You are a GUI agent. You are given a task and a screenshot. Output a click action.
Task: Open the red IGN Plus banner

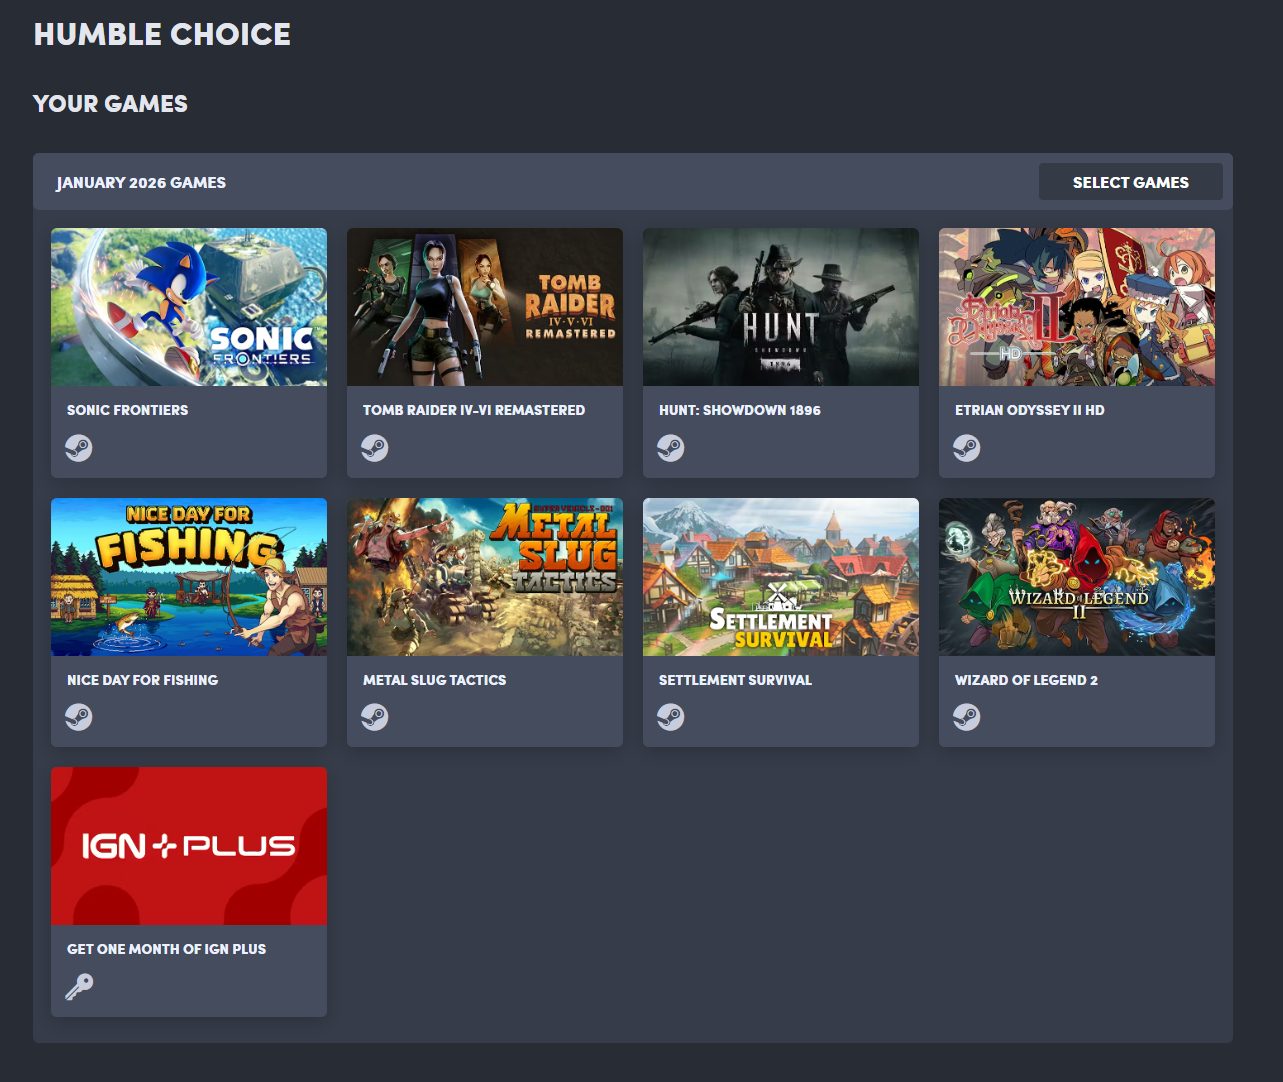tap(189, 846)
